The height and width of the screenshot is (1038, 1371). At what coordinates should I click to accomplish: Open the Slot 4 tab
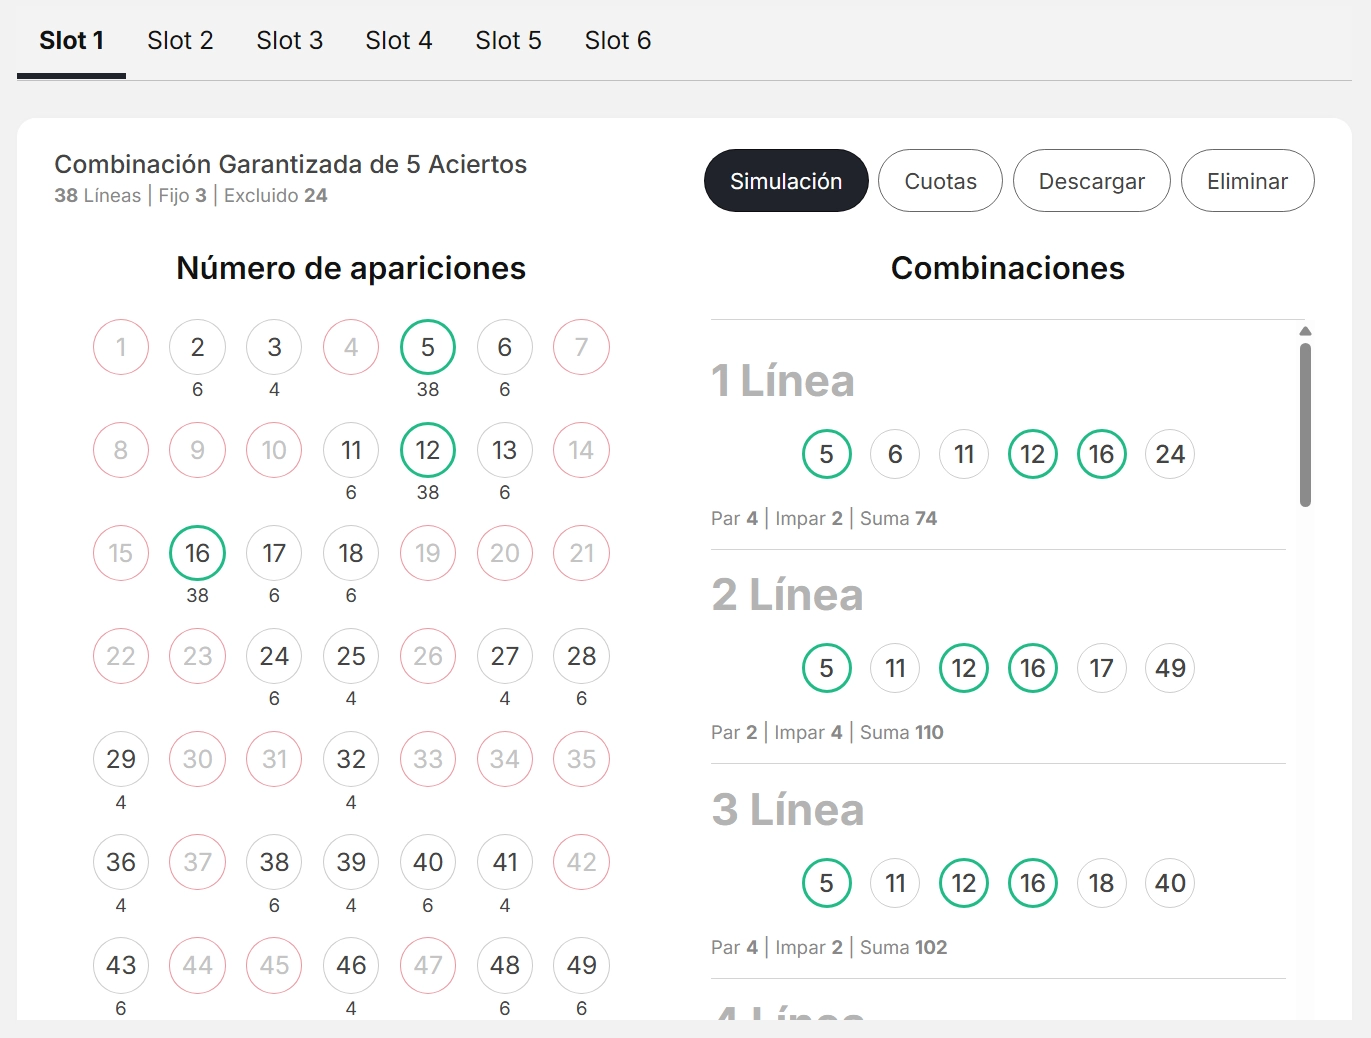(398, 40)
